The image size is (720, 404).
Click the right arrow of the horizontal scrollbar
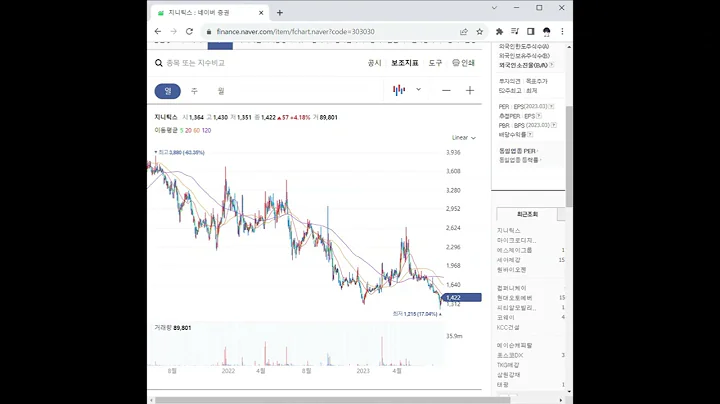561,400
